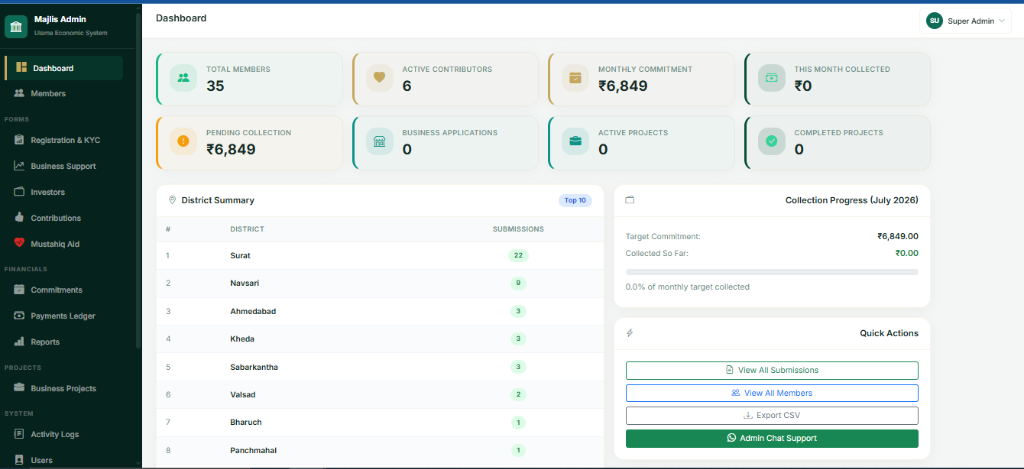Click the Panchmahal district name

point(251,450)
